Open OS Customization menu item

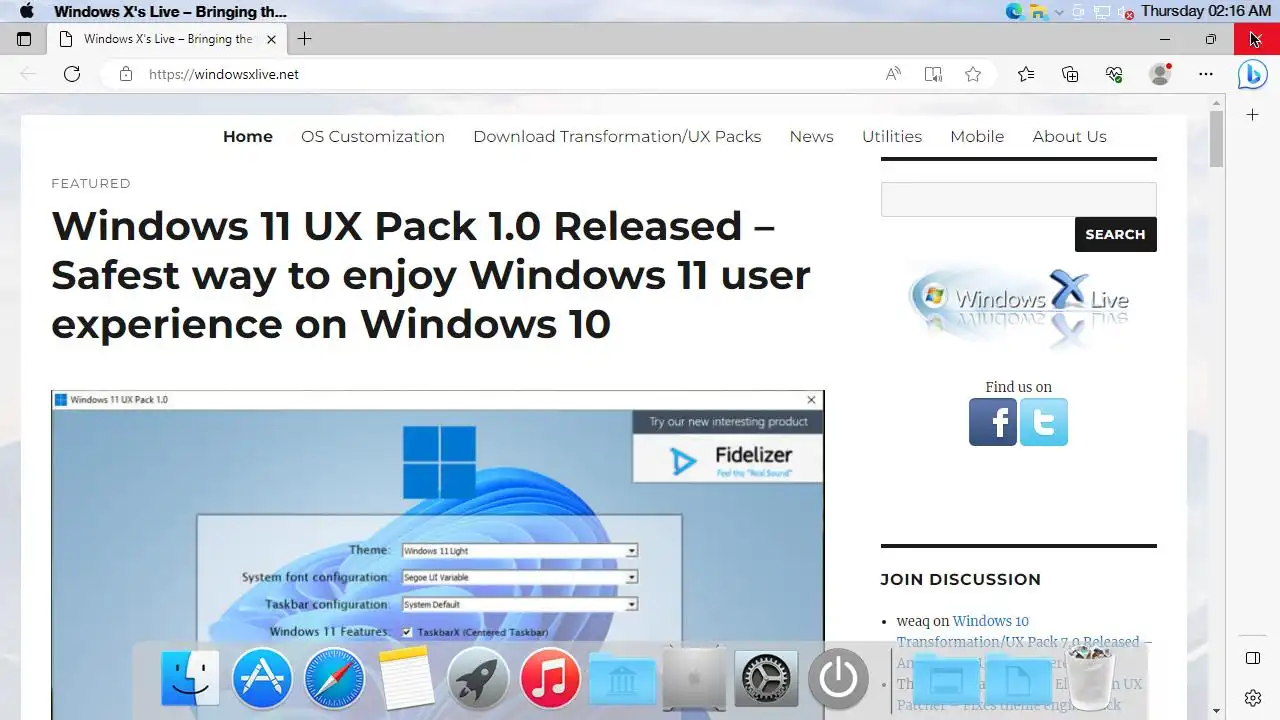click(373, 136)
